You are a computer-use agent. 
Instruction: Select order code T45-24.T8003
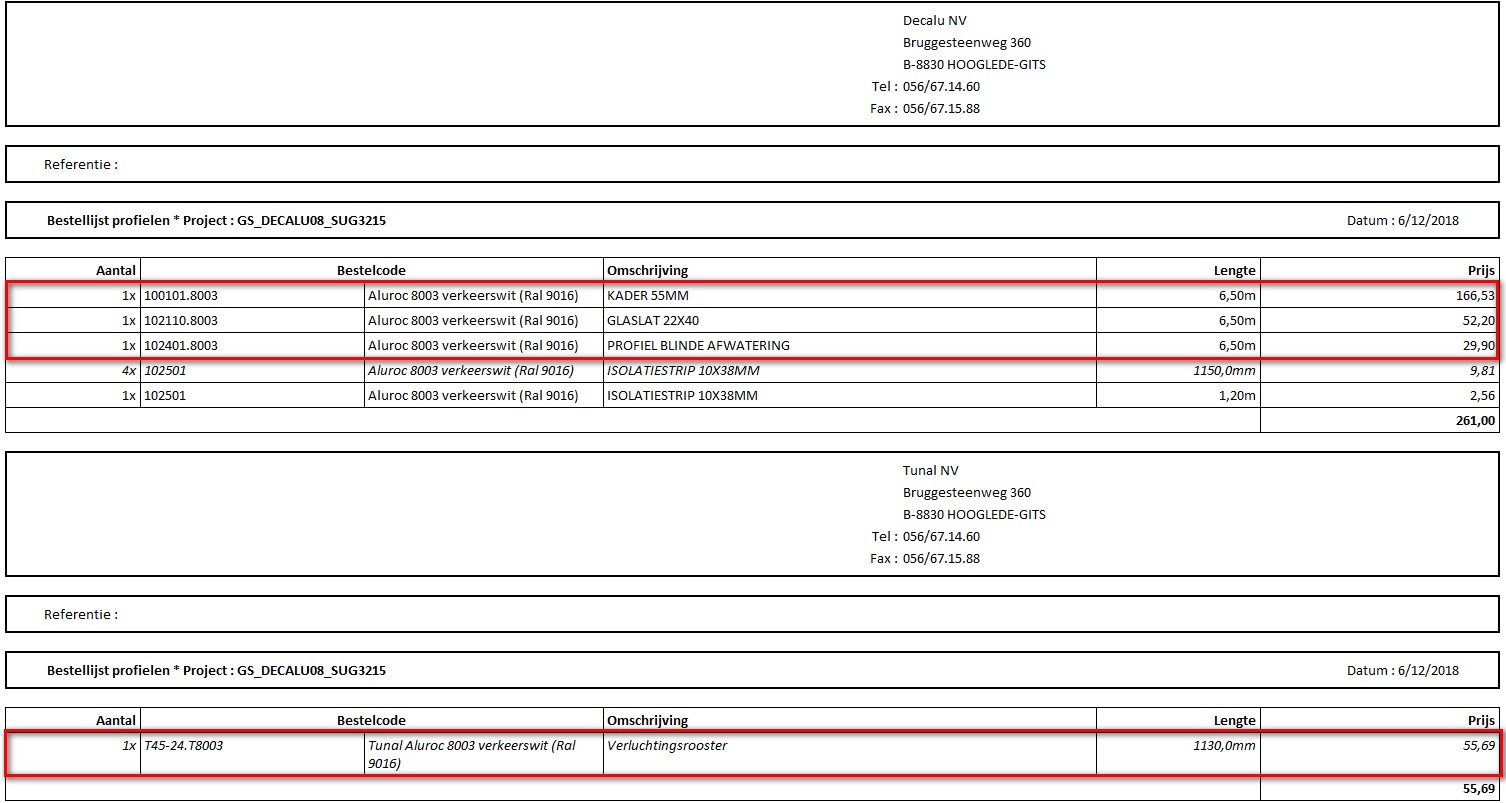(x=184, y=746)
